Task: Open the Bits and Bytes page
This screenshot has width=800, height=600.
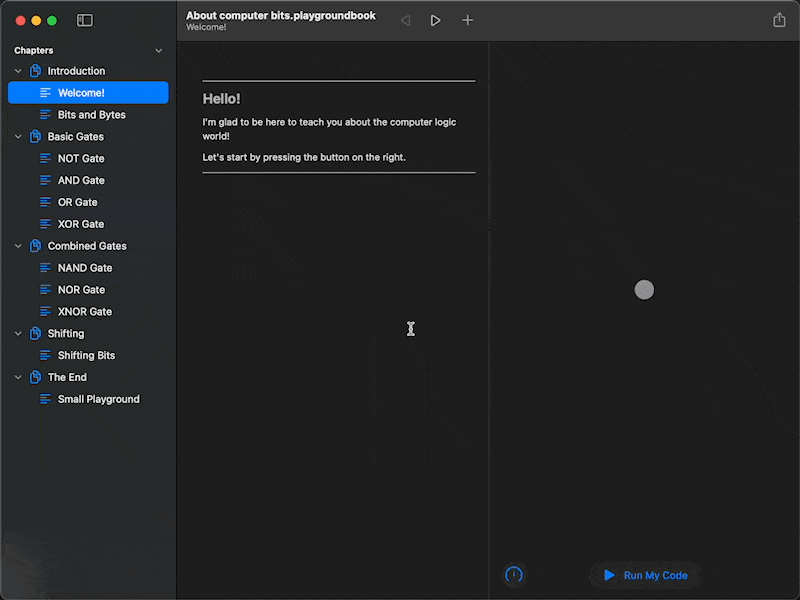Action: pyautogui.click(x=88, y=115)
